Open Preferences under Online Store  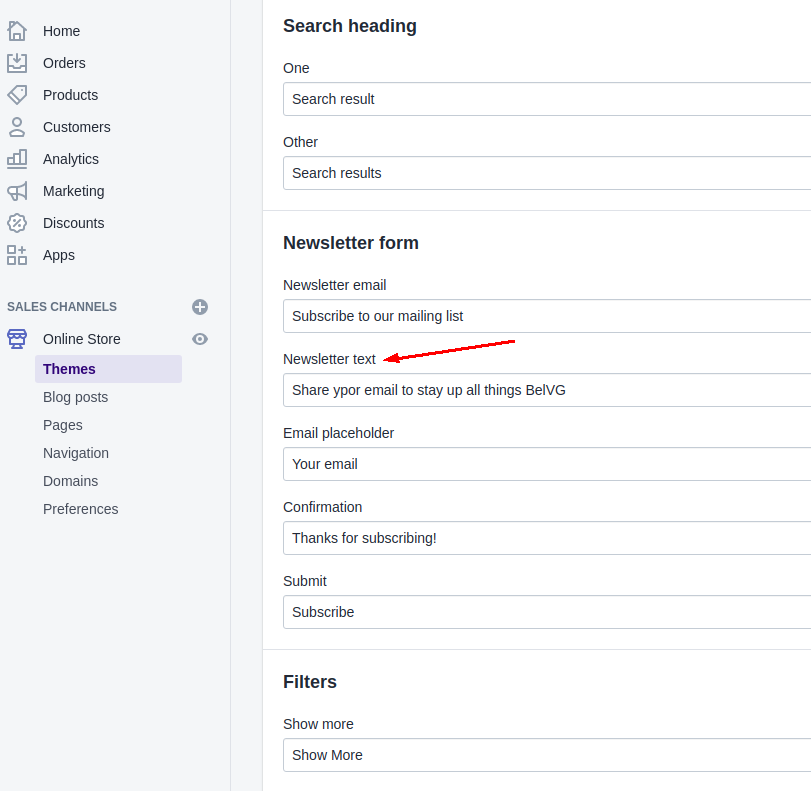pos(80,509)
